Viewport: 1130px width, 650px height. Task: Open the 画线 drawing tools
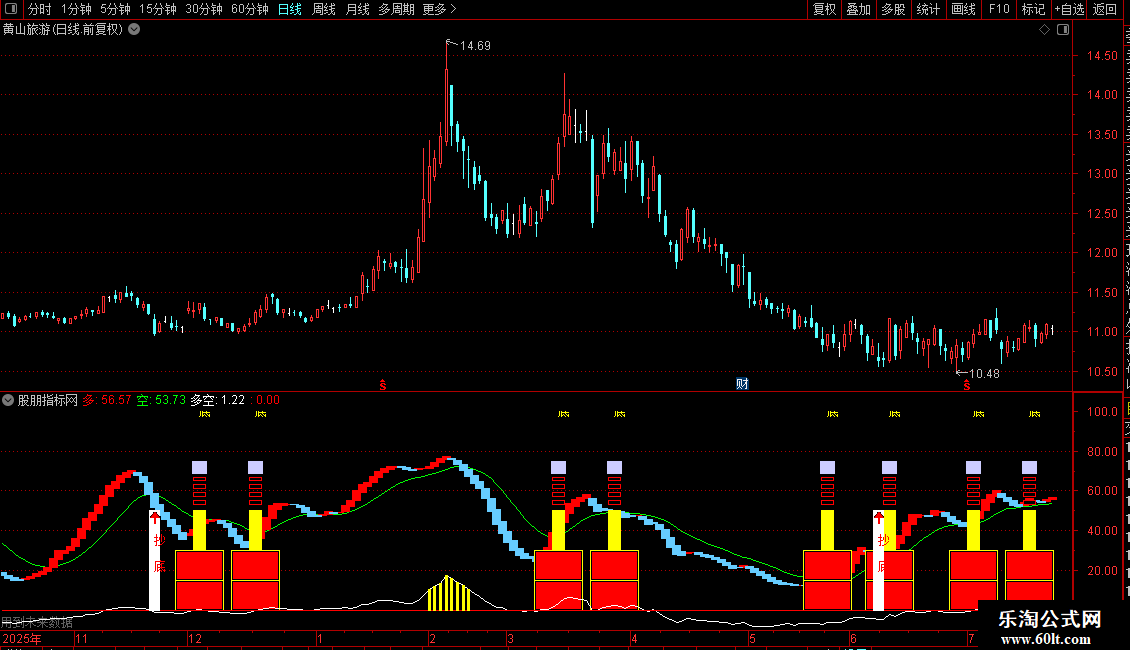[x=964, y=9]
